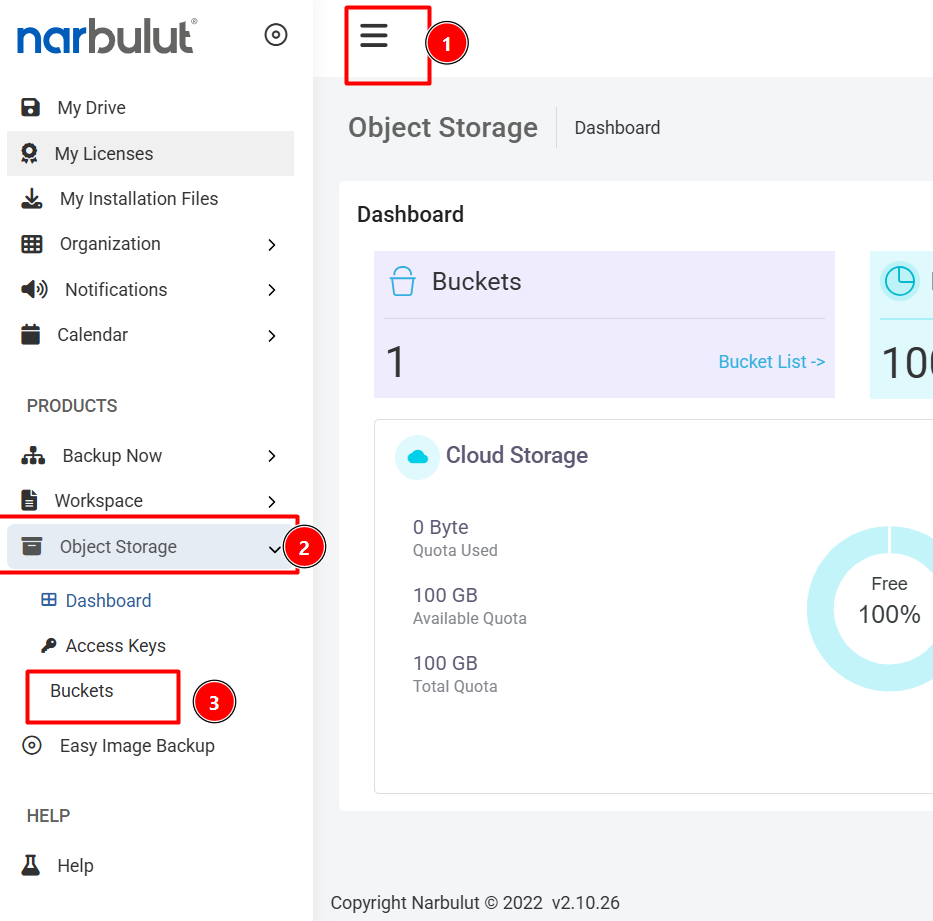Click the PRODUCTS section label

tap(72, 406)
